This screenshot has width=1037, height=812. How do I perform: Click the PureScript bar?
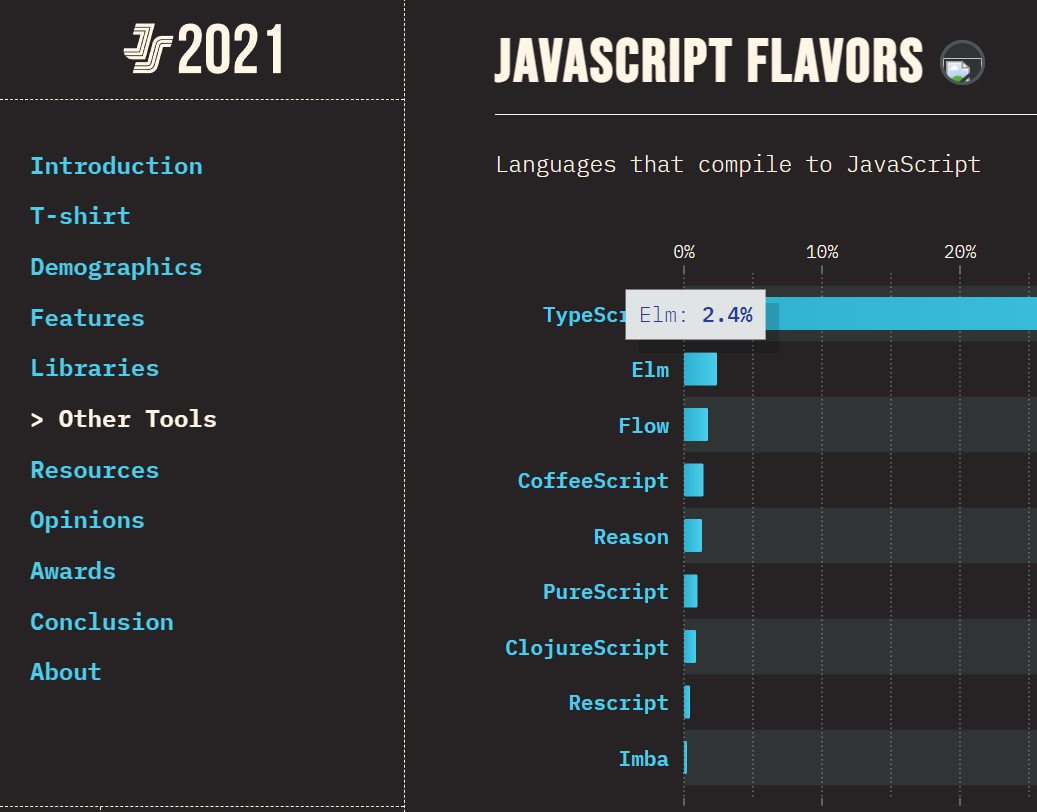(690, 591)
